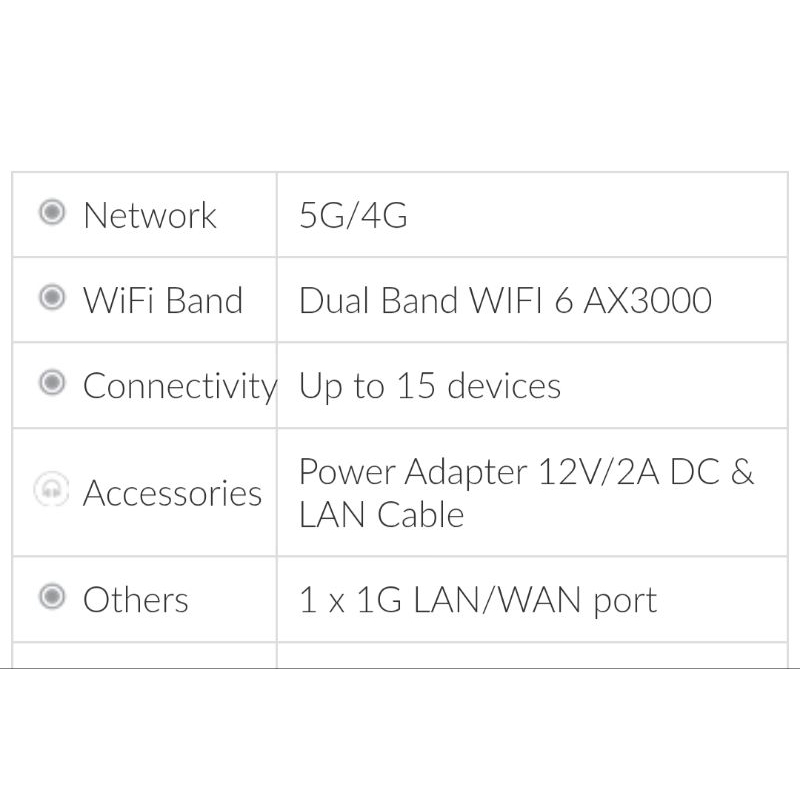800x800 pixels.
Task: Click the Up to 15 devices value
Action: click(430, 385)
